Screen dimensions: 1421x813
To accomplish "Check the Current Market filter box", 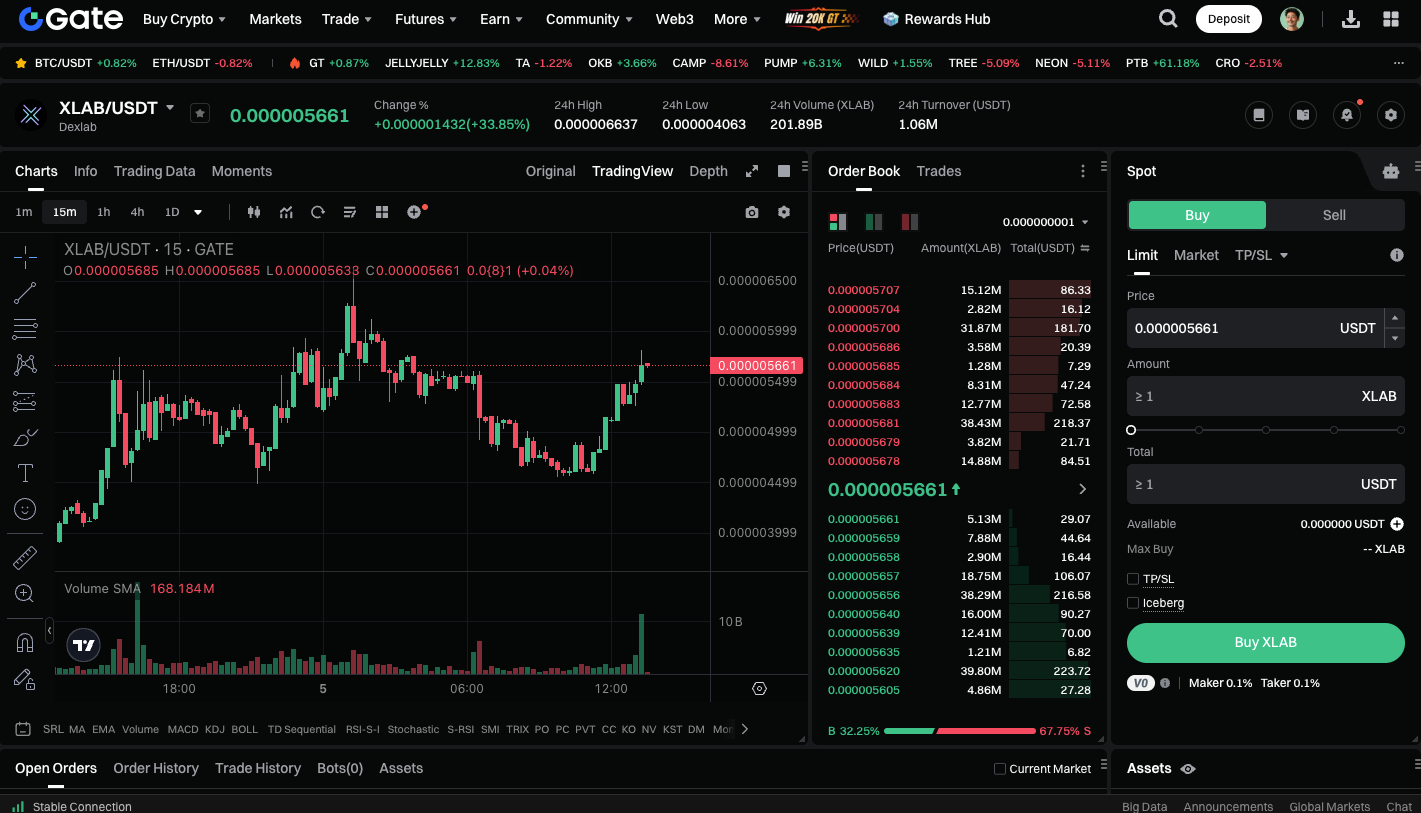I will point(1000,769).
